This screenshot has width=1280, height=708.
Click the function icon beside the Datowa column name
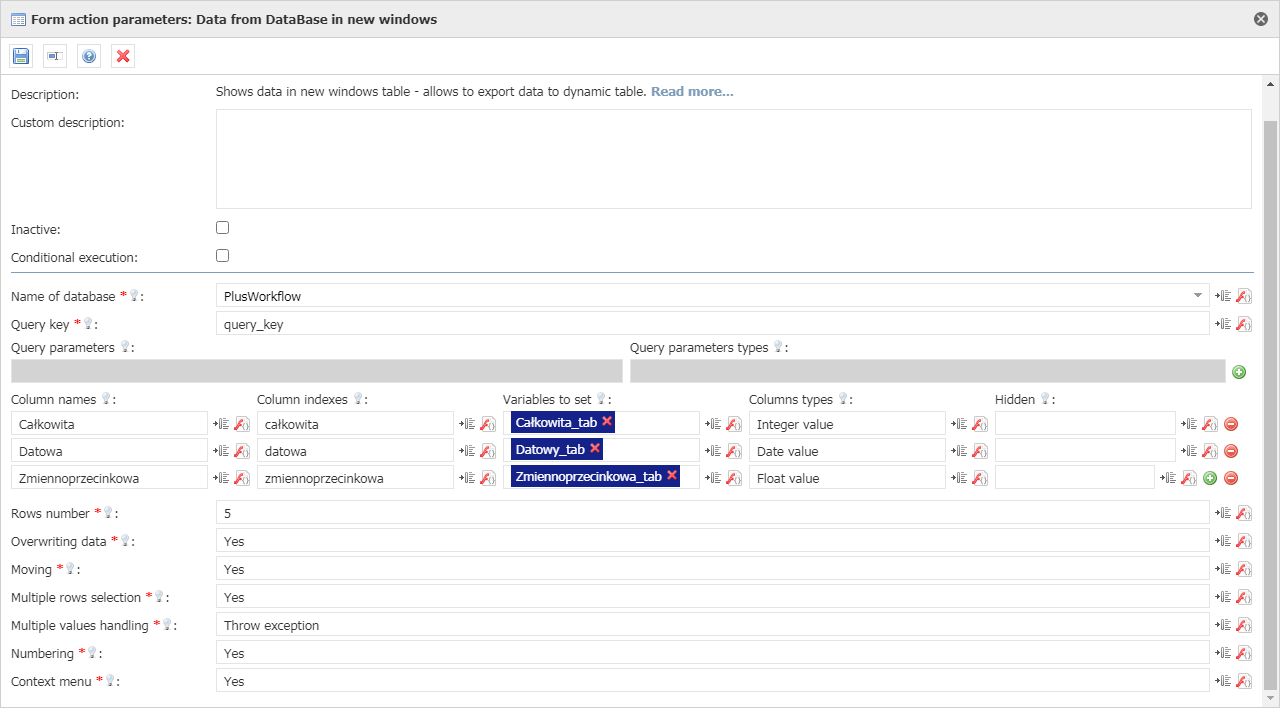[x=242, y=451]
